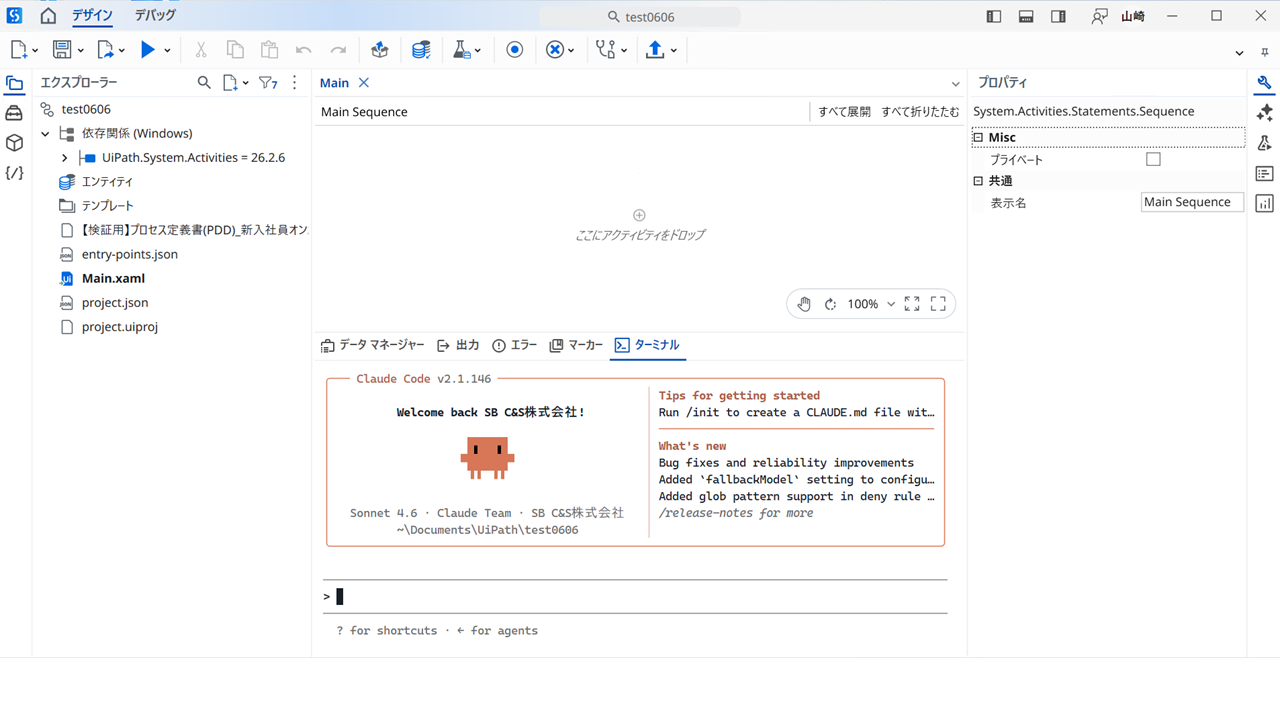Run the workflow with the play button
This screenshot has height=720, width=1280.
[x=148, y=50]
